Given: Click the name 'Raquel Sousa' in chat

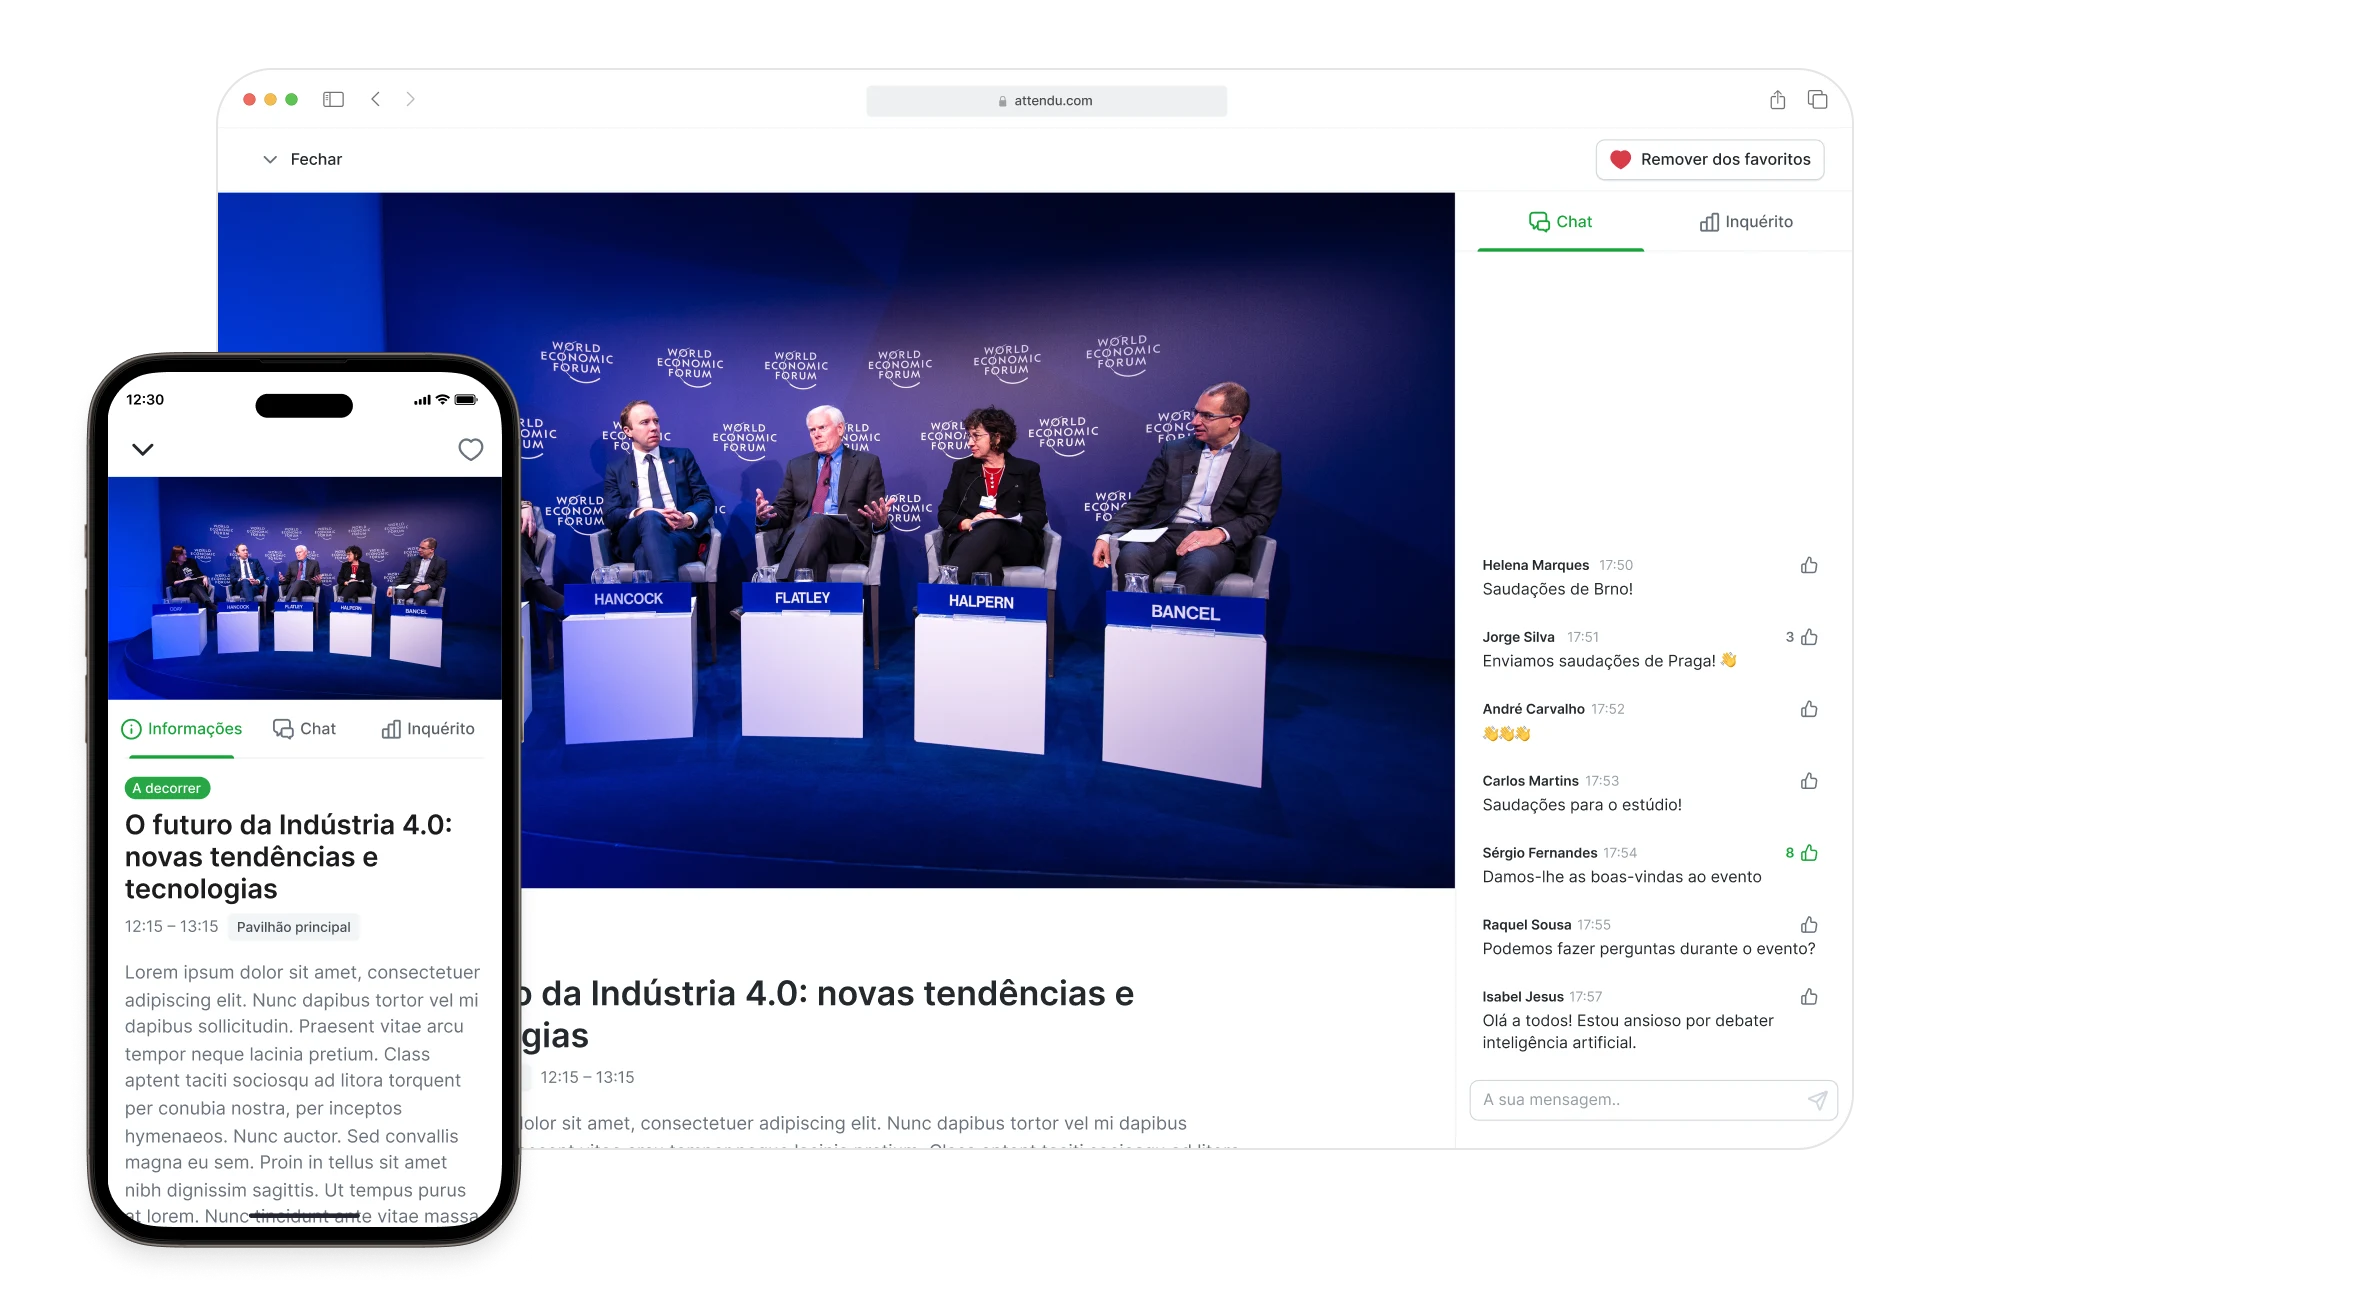Looking at the screenshot, I should click(x=1526, y=925).
